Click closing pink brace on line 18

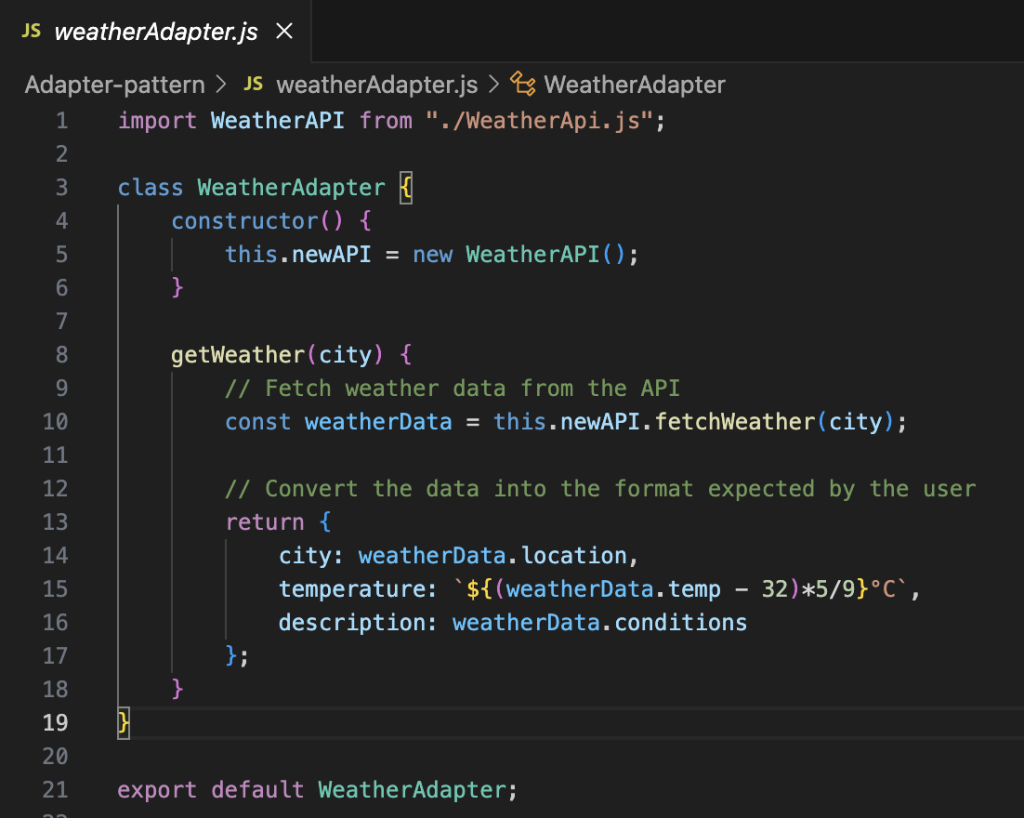[177, 689]
